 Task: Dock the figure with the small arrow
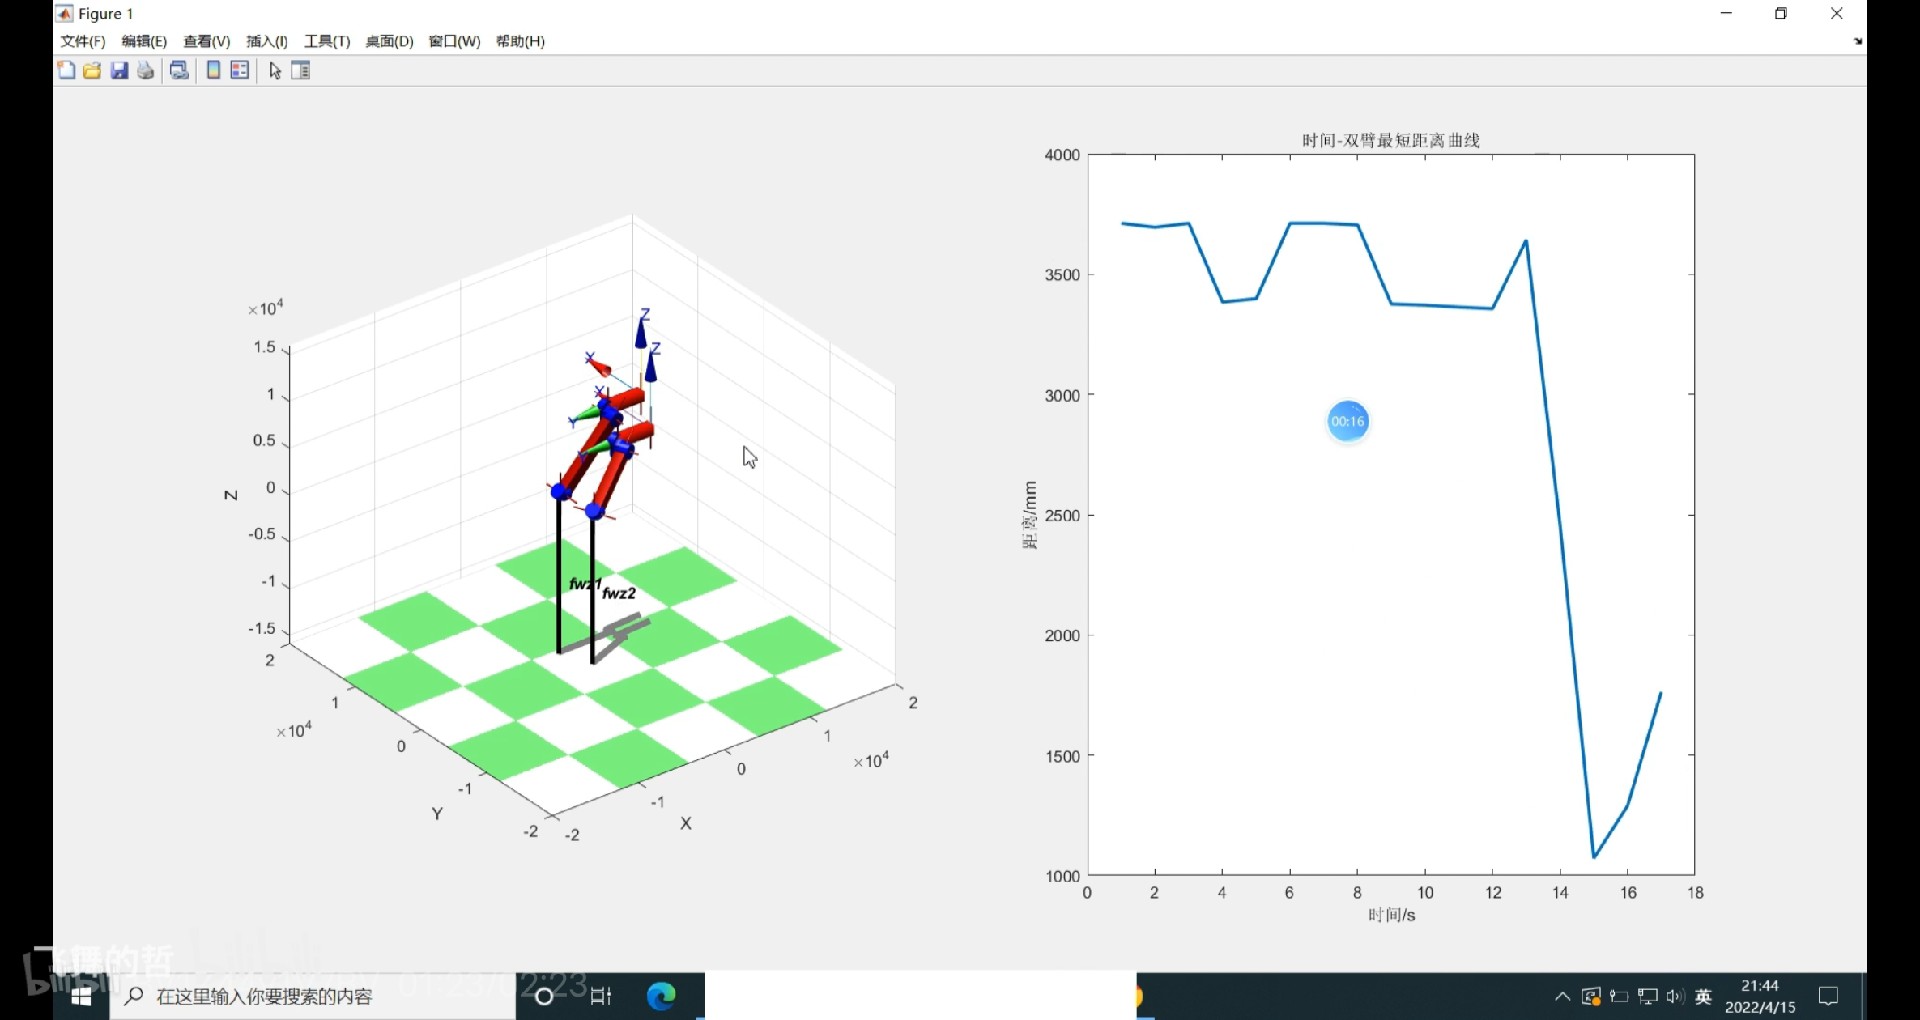pos(1858,41)
